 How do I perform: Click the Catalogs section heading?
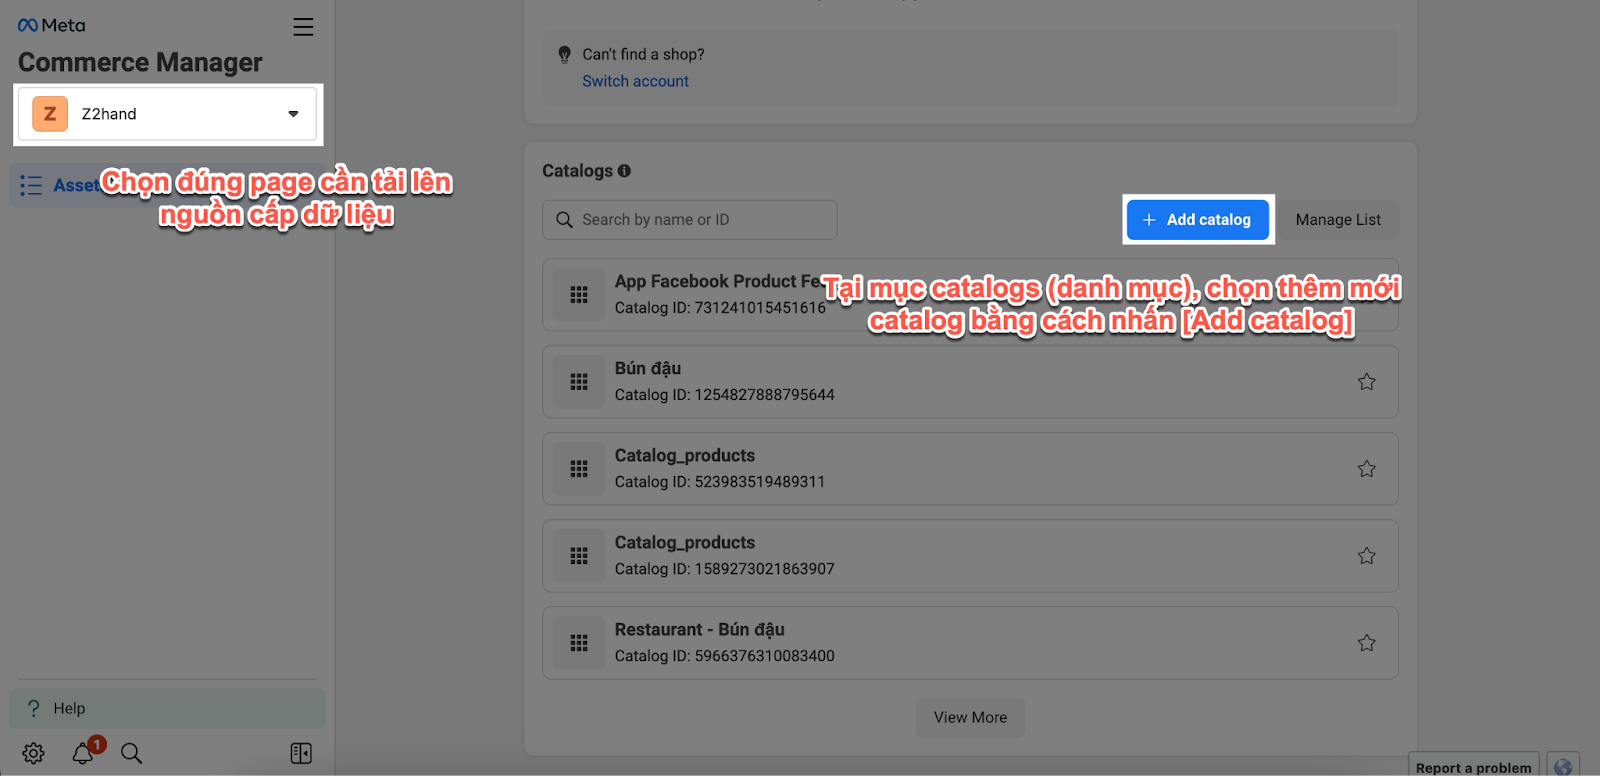click(x=577, y=171)
